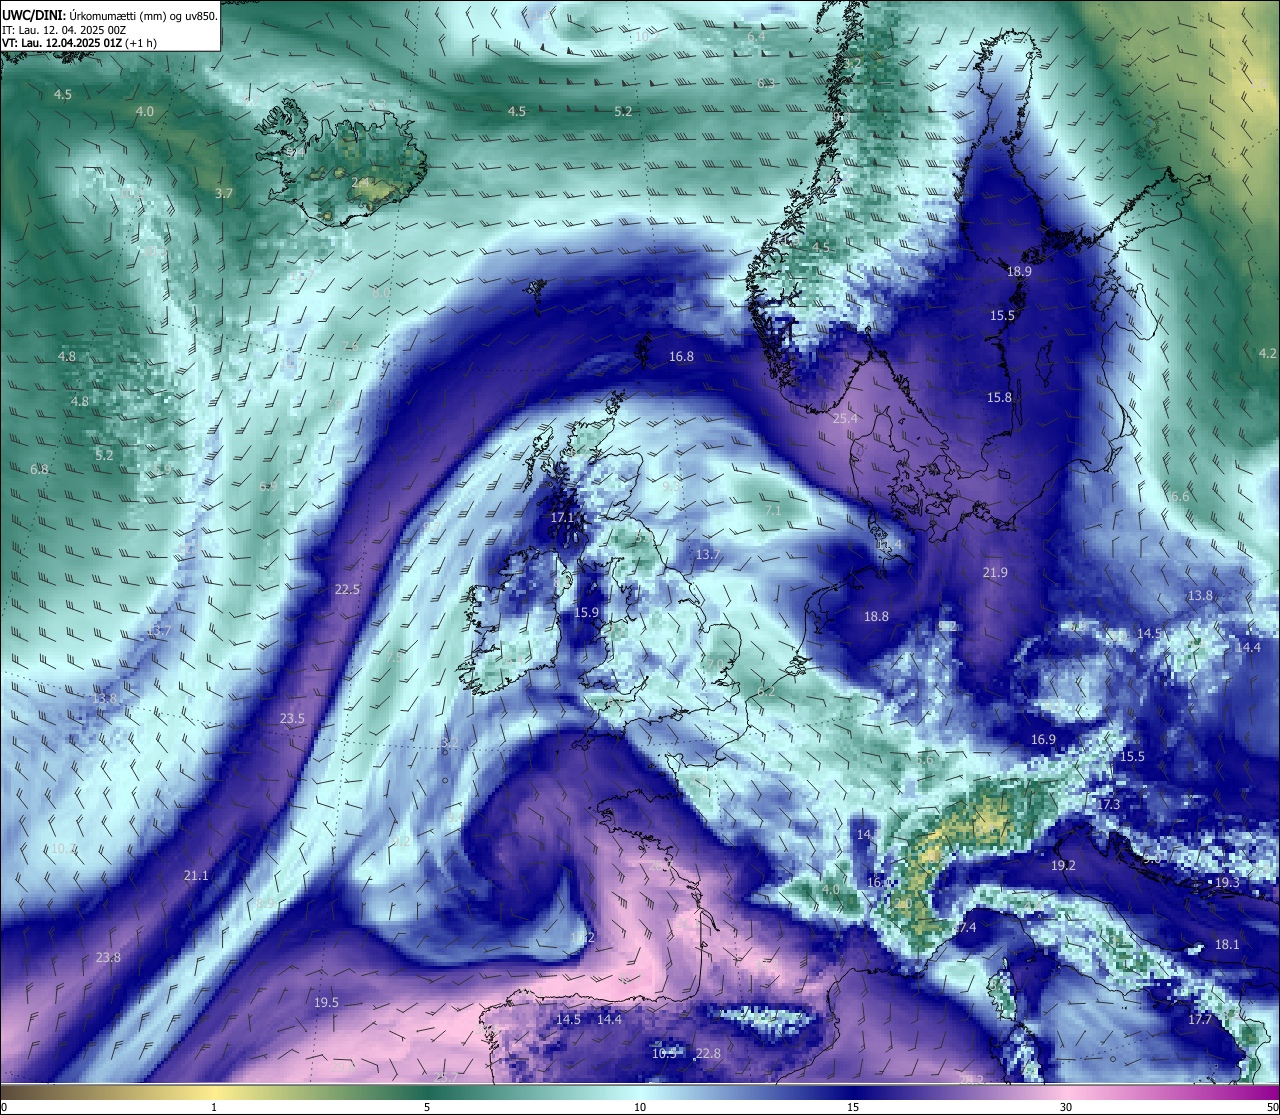
Task: Click the 6.4 value at the top
Action: 756,36
